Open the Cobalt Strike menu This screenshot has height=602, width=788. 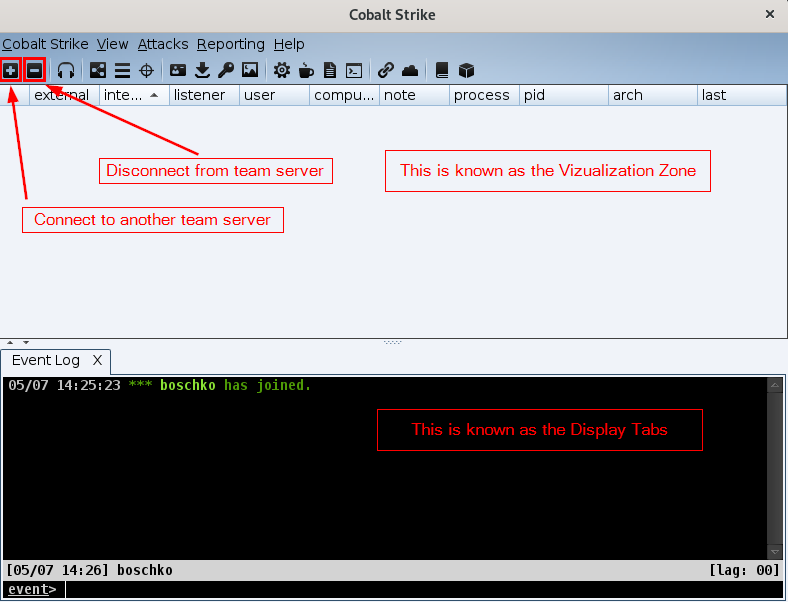[x=45, y=44]
